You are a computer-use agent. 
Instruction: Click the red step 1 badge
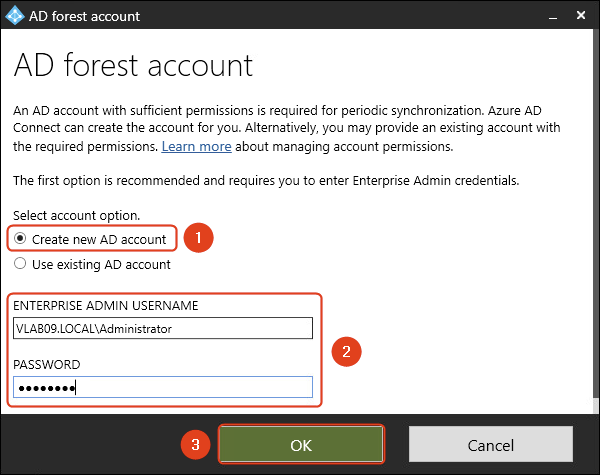point(199,238)
